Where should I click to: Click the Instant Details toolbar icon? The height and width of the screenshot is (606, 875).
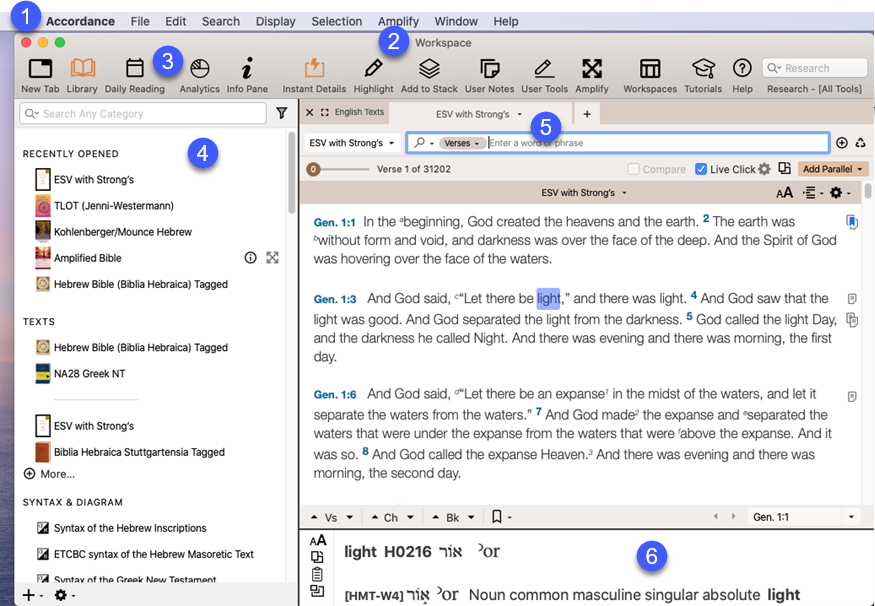(x=314, y=69)
